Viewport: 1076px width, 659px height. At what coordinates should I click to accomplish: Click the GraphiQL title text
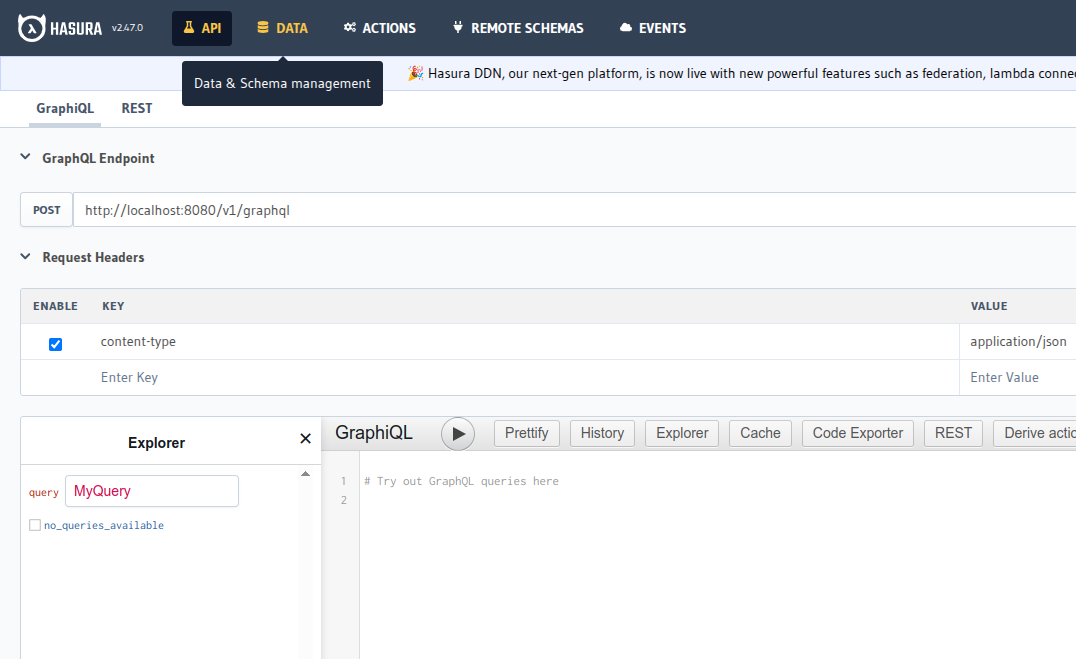tap(373, 432)
